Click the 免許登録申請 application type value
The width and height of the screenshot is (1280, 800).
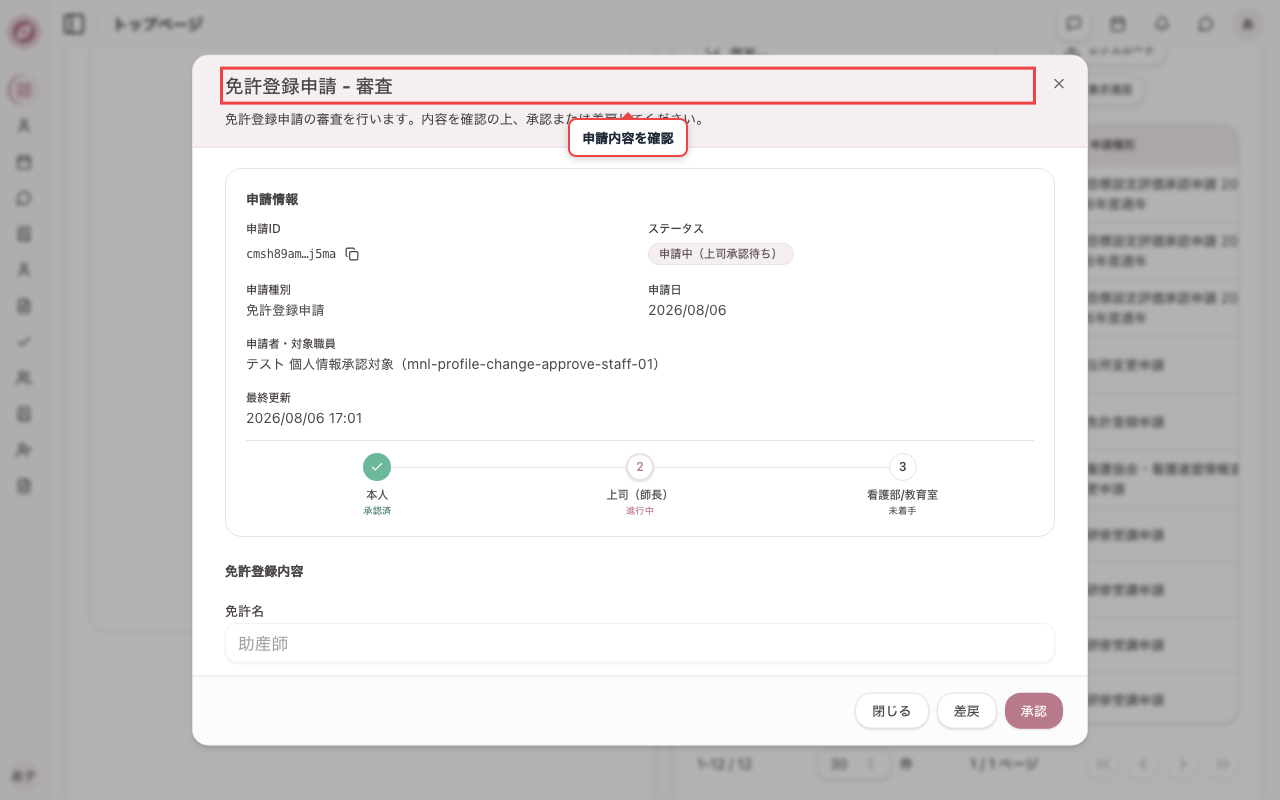(285, 310)
